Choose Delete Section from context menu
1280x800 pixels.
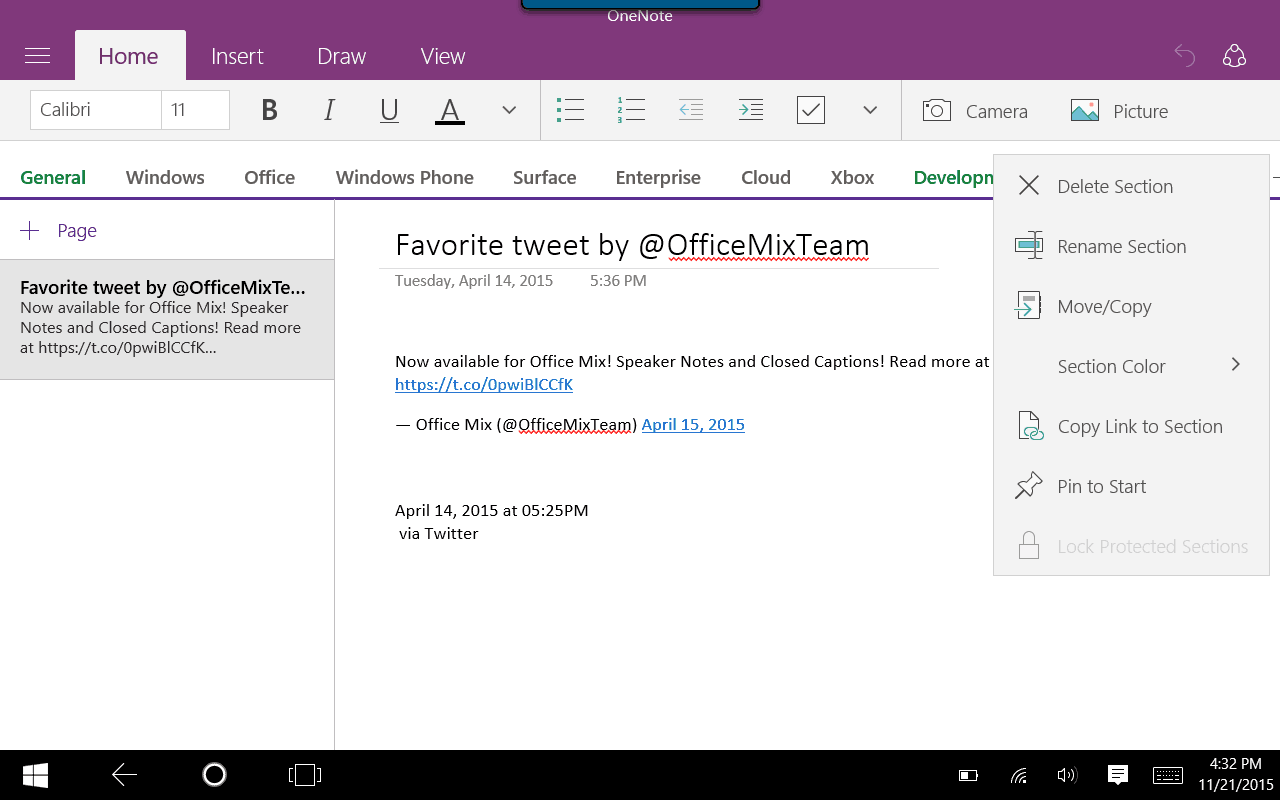tap(1131, 186)
